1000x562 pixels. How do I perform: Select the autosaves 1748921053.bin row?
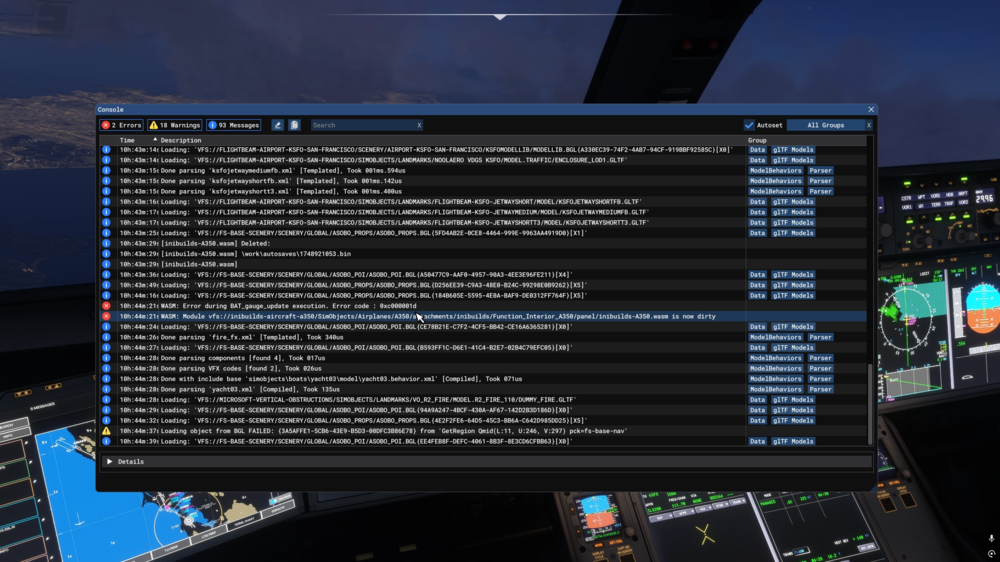coord(483,254)
